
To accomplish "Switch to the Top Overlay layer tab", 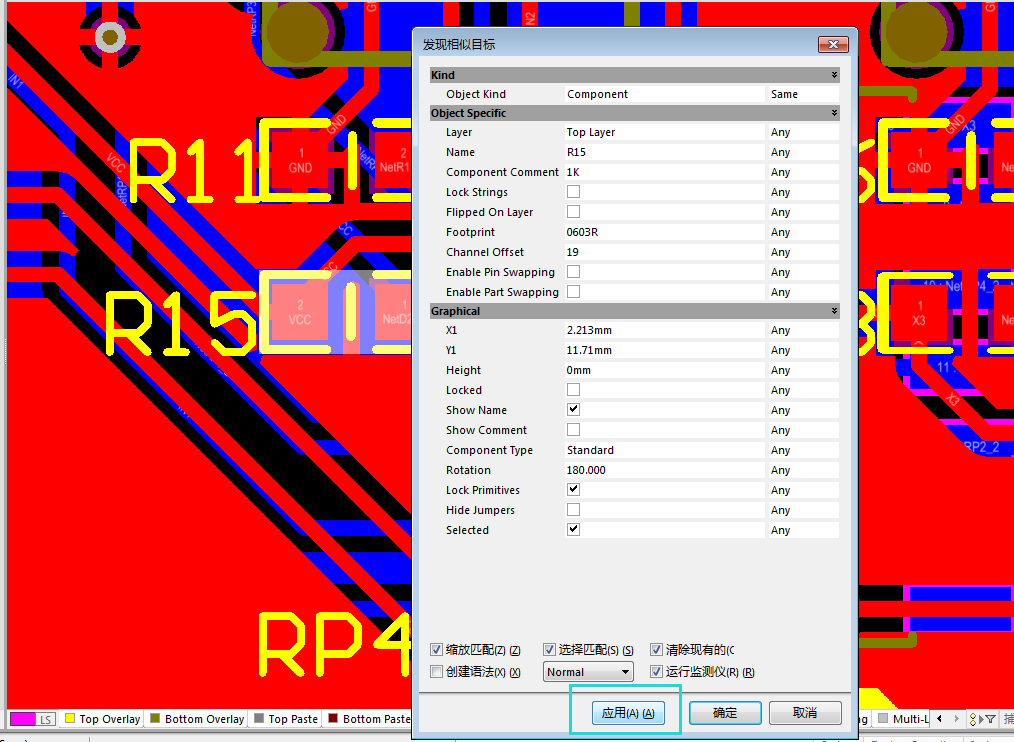I will click(x=102, y=719).
